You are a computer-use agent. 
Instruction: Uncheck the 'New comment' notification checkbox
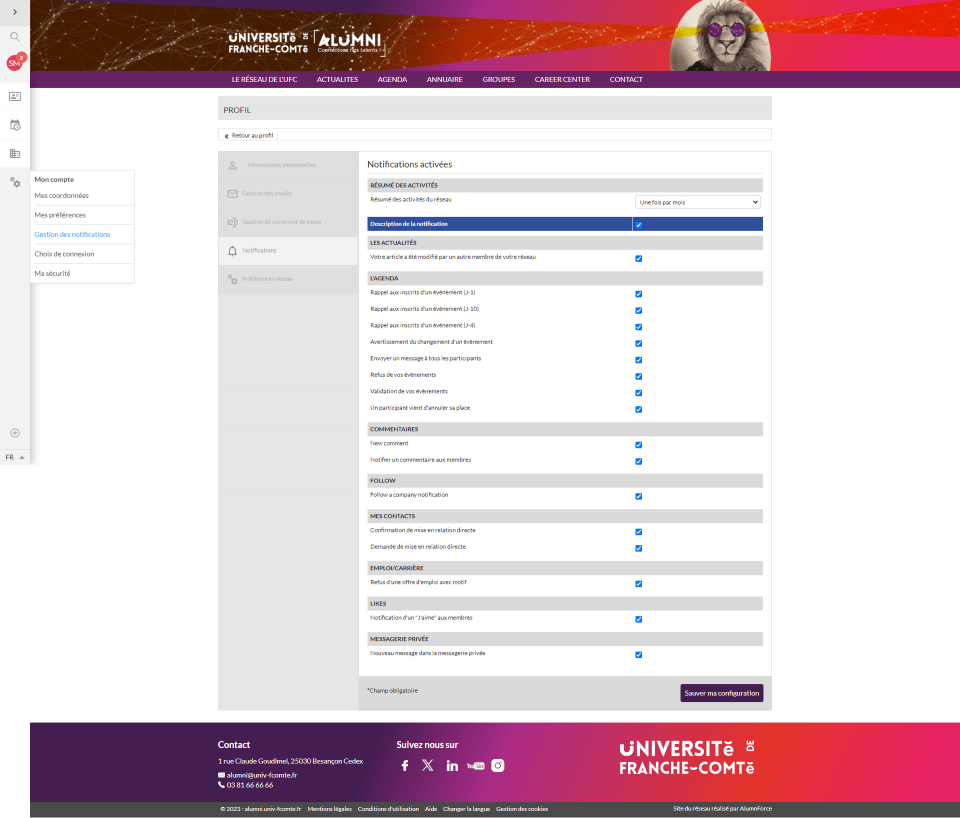(x=638, y=445)
